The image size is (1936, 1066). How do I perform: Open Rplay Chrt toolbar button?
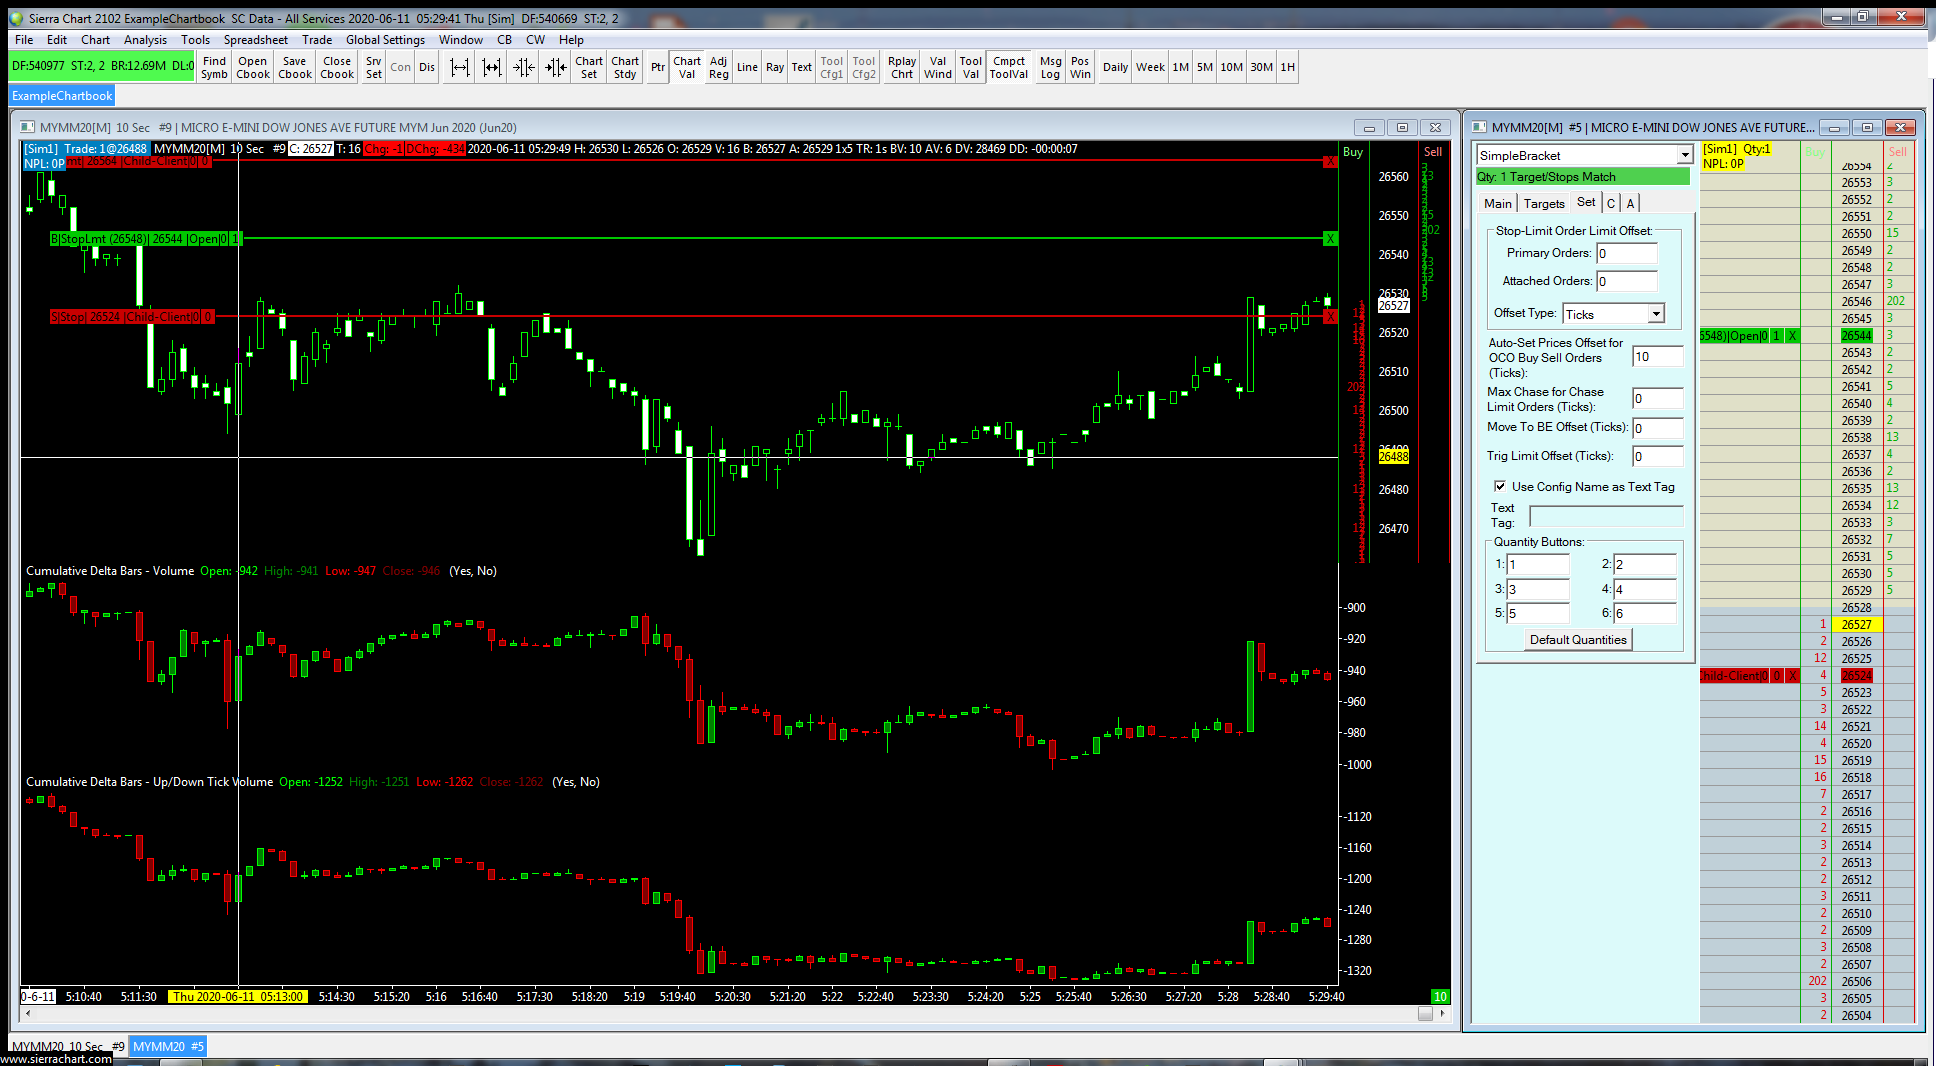tap(902, 67)
